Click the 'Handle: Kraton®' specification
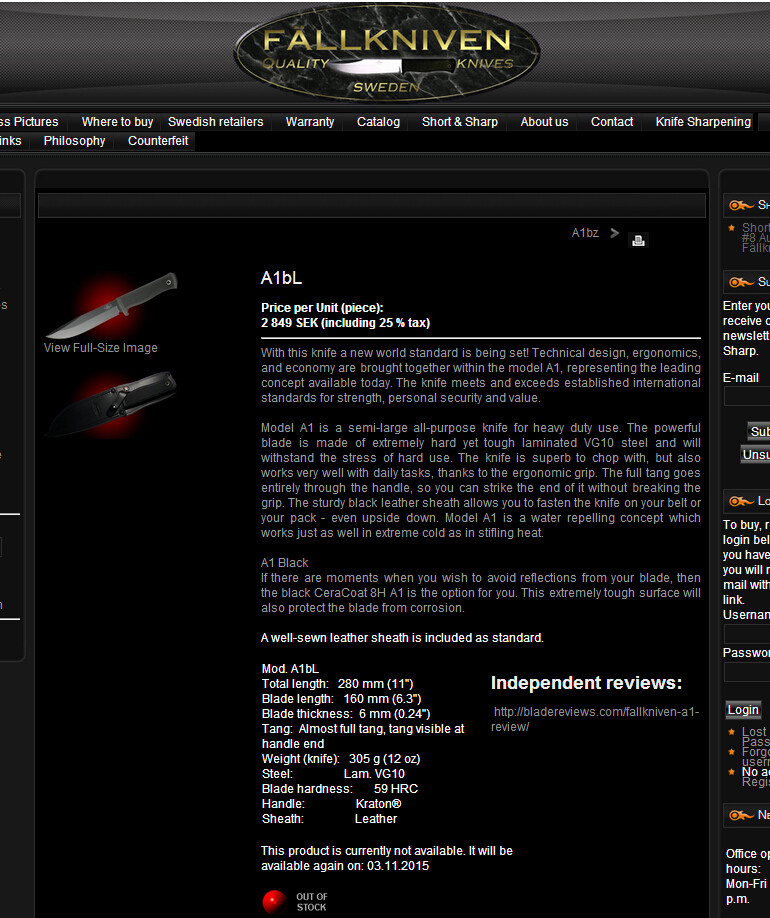The width and height of the screenshot is (770, 918). pyautogui.click(x=331, y=804)
